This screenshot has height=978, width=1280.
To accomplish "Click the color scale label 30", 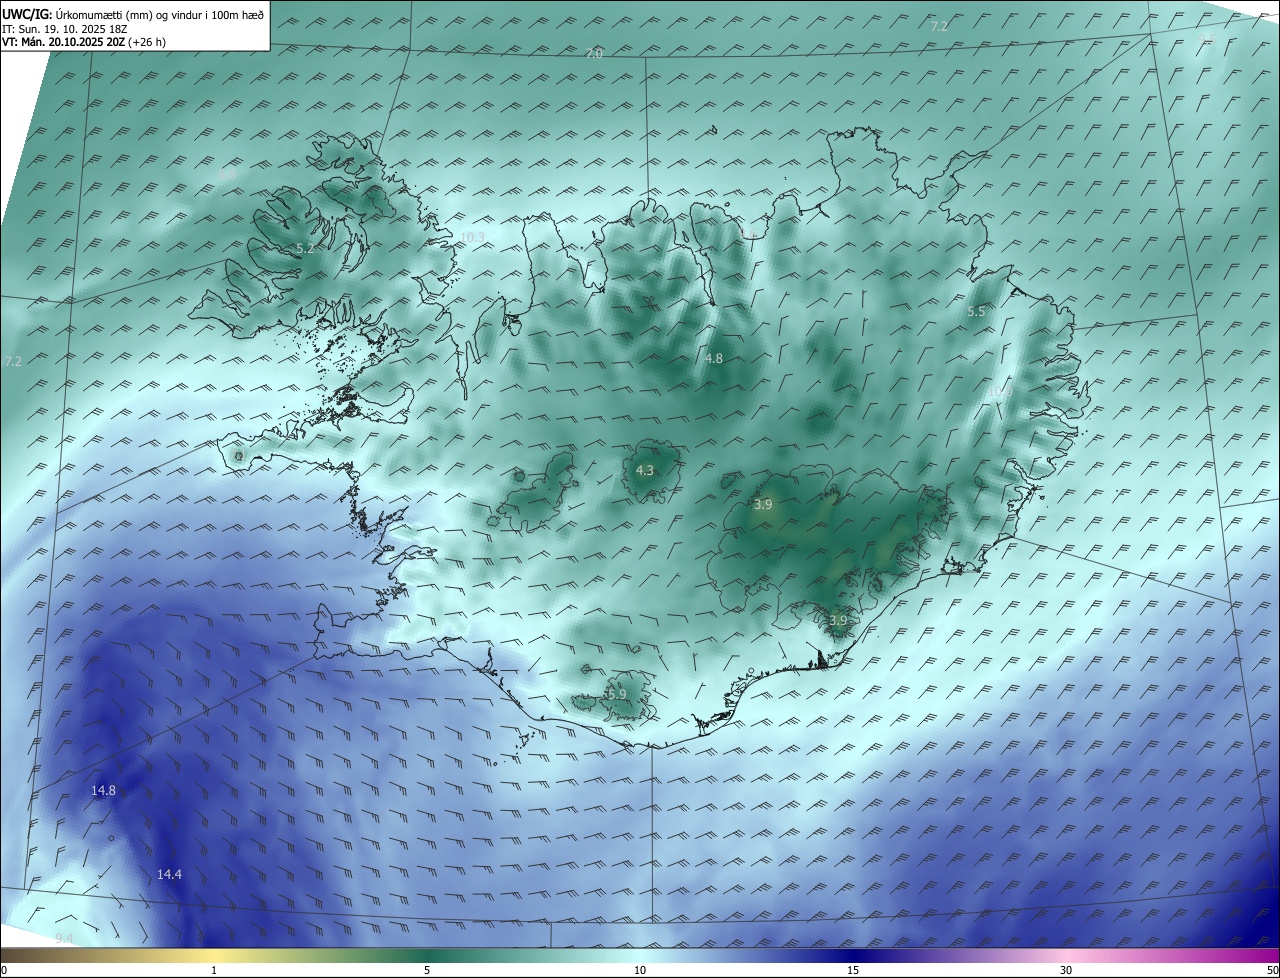I will click(x=1066, y=970).
